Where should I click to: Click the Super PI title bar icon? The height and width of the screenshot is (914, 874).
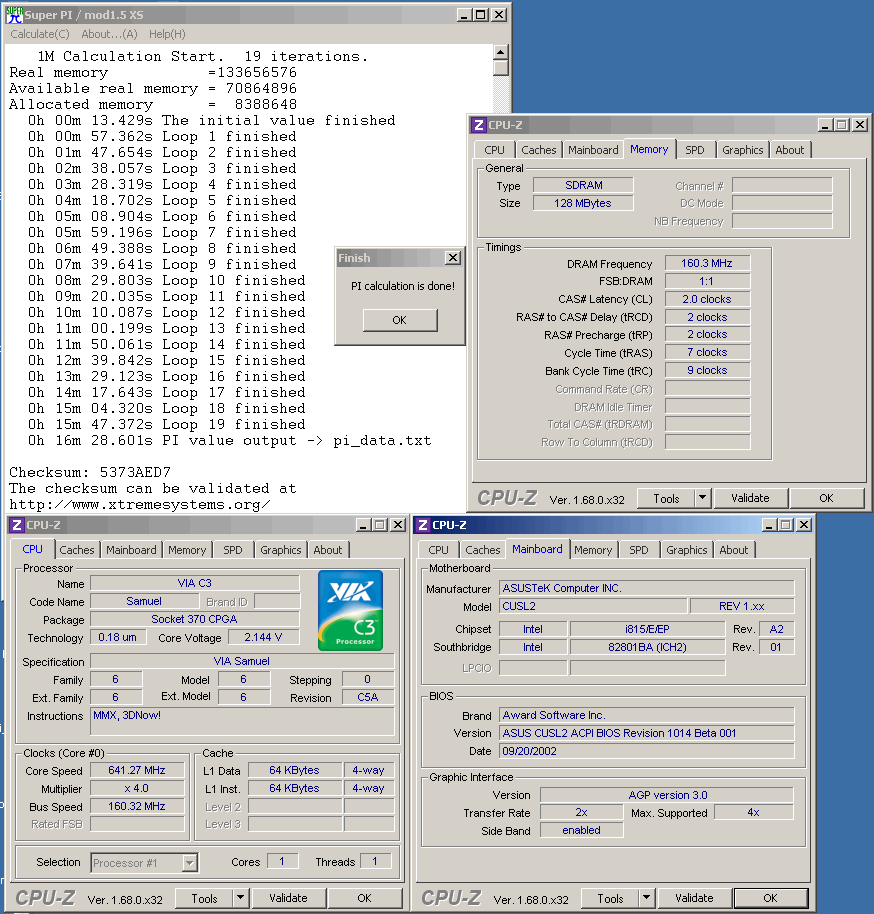[14, 15]
